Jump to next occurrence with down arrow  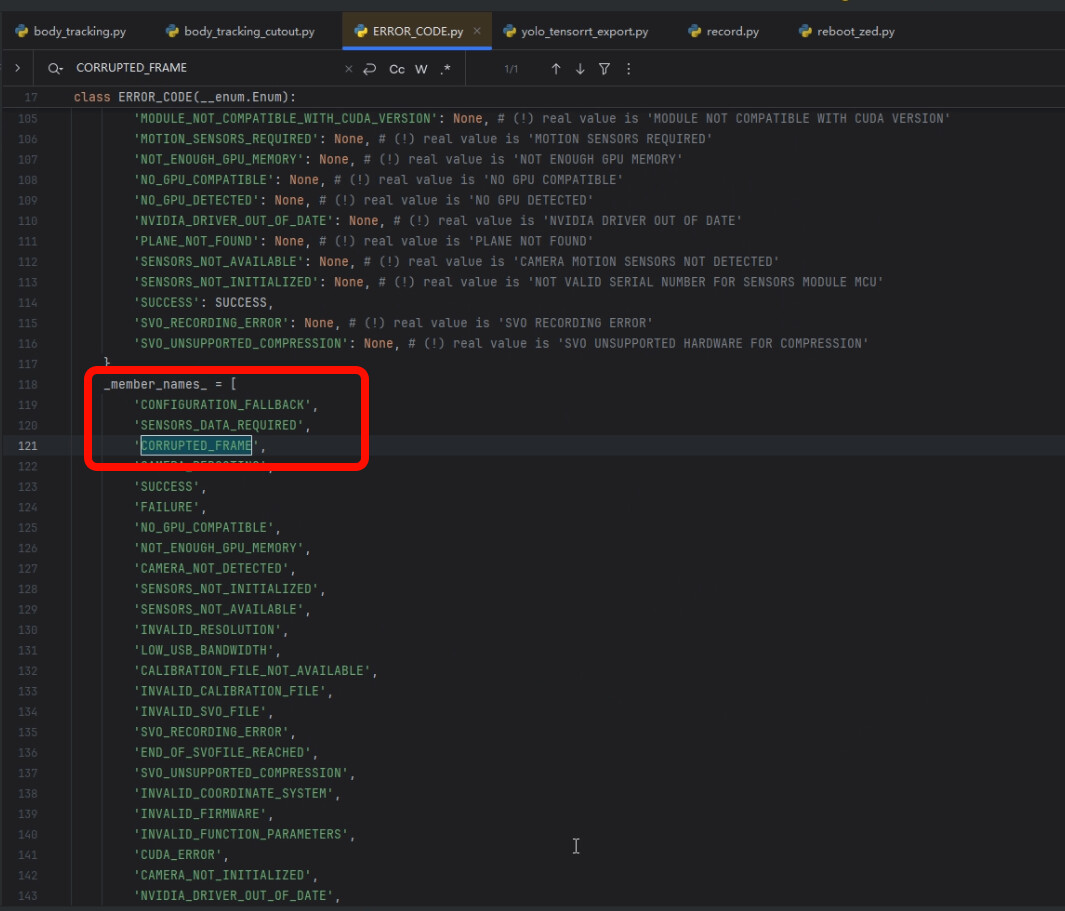coord(580,69)
